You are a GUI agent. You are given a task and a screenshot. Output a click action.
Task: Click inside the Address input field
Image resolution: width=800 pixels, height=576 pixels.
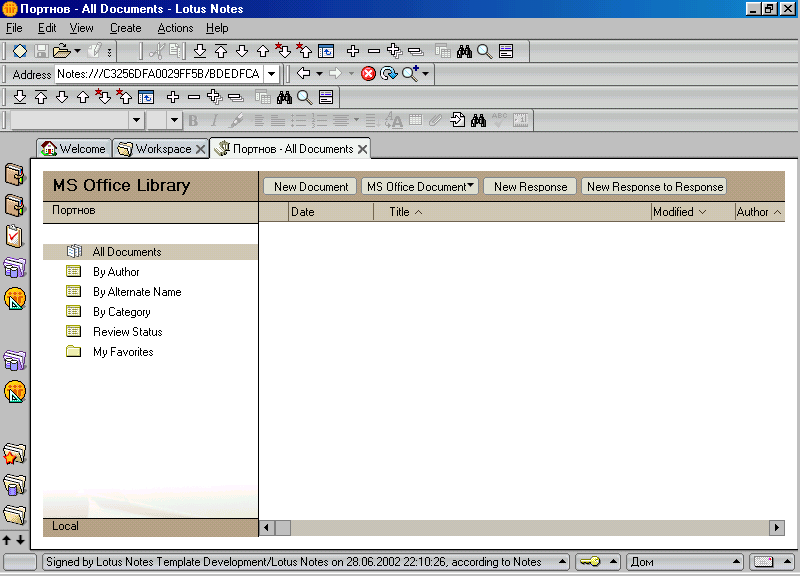159,74
